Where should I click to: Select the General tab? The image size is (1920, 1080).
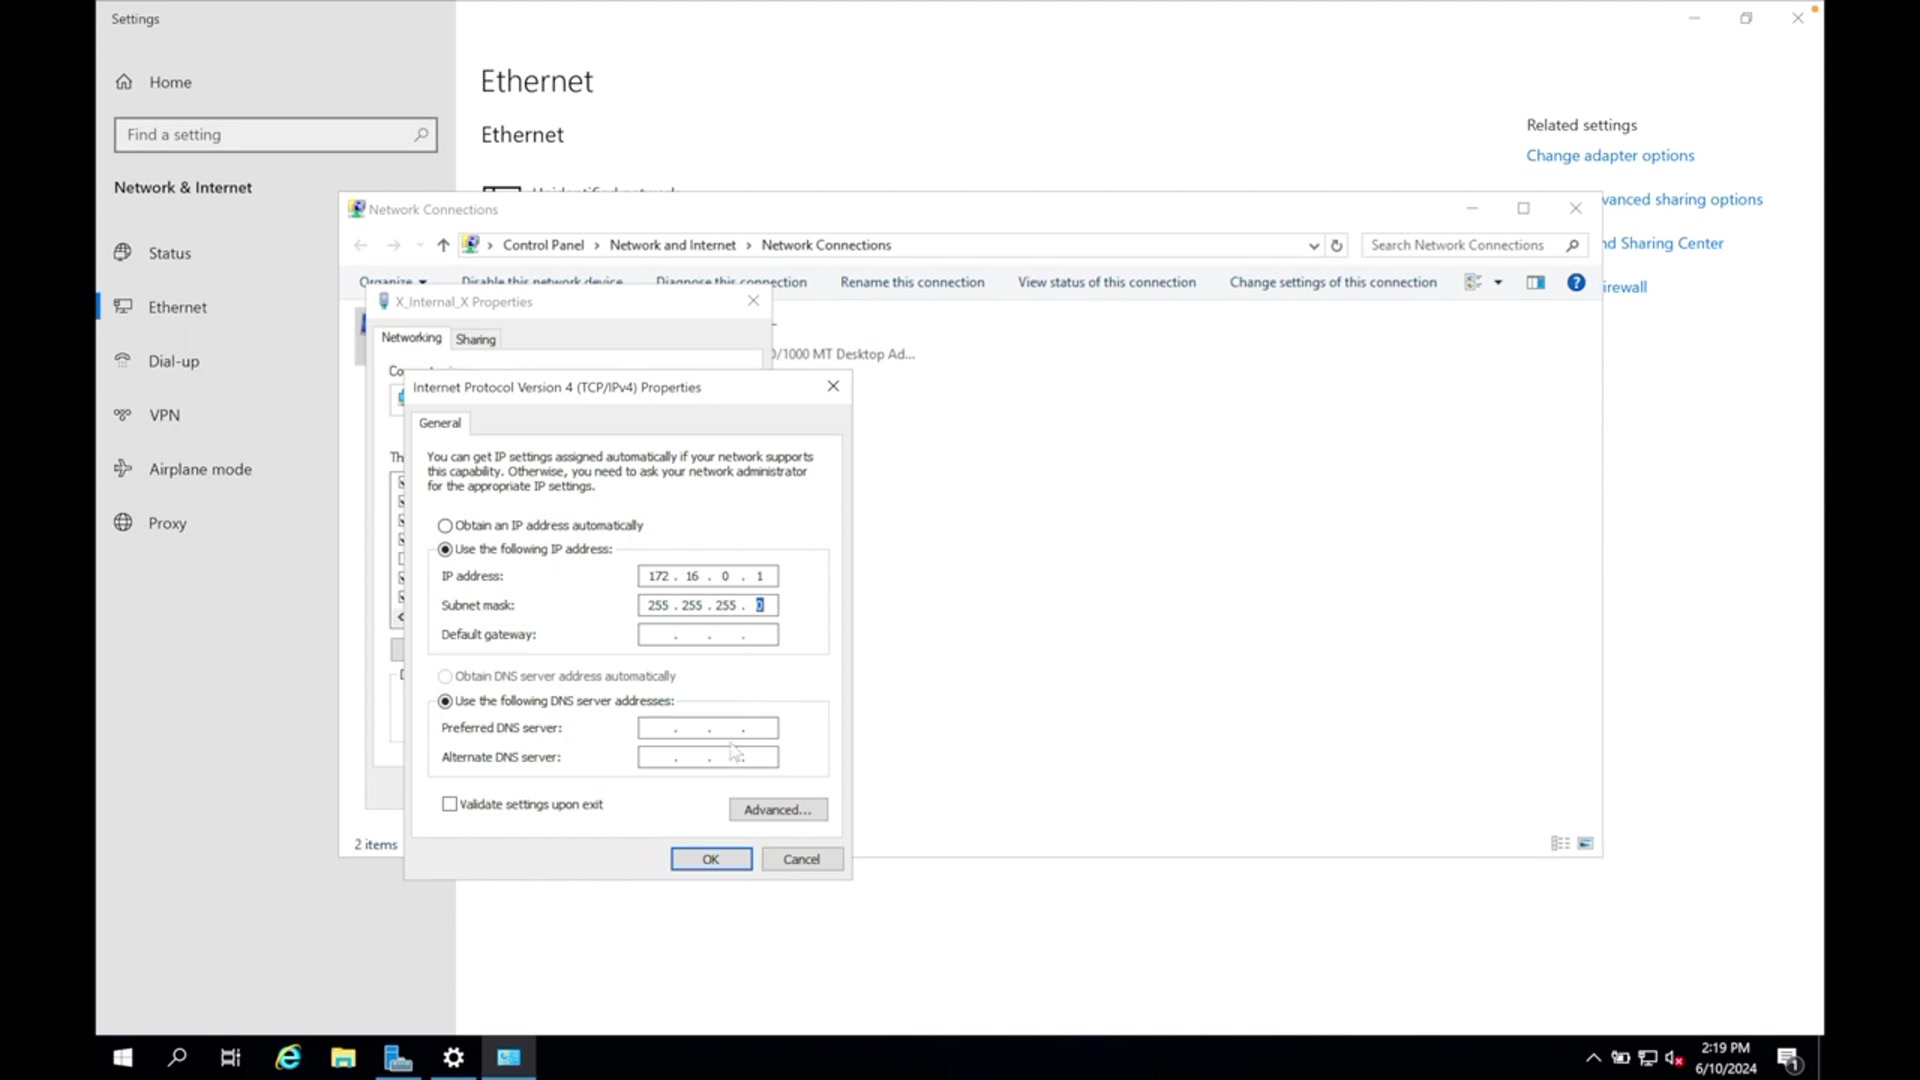440,423
